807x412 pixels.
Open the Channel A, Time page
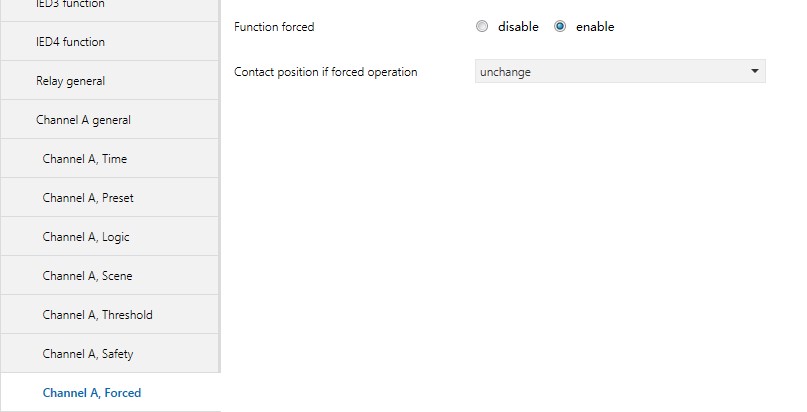(85, 159)
